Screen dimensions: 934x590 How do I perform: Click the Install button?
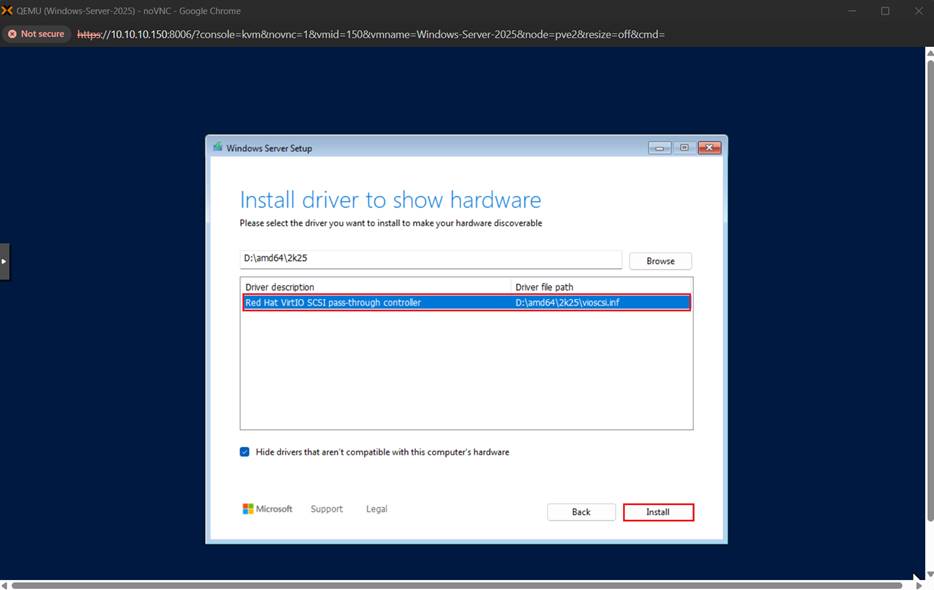click(657, 512)
